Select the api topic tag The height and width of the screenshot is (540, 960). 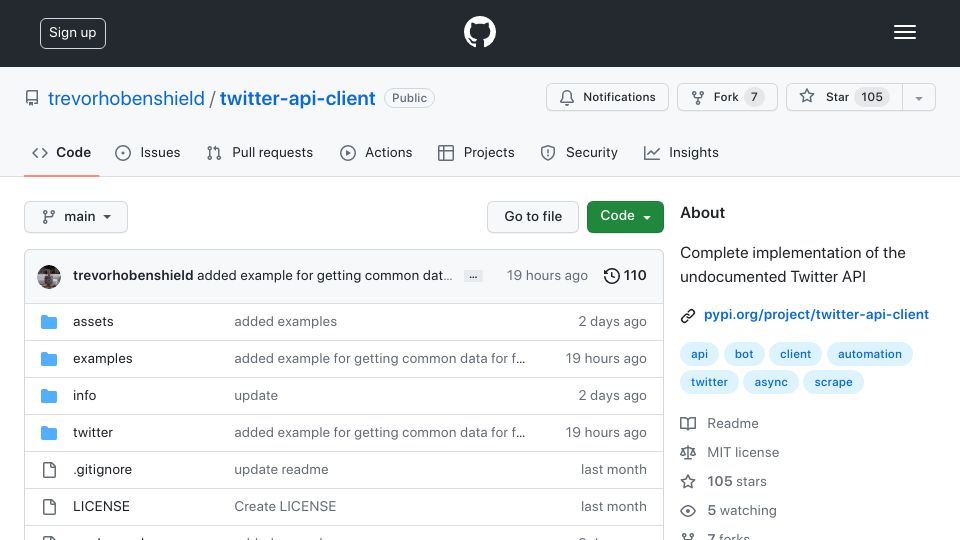[x=699, y=354]
